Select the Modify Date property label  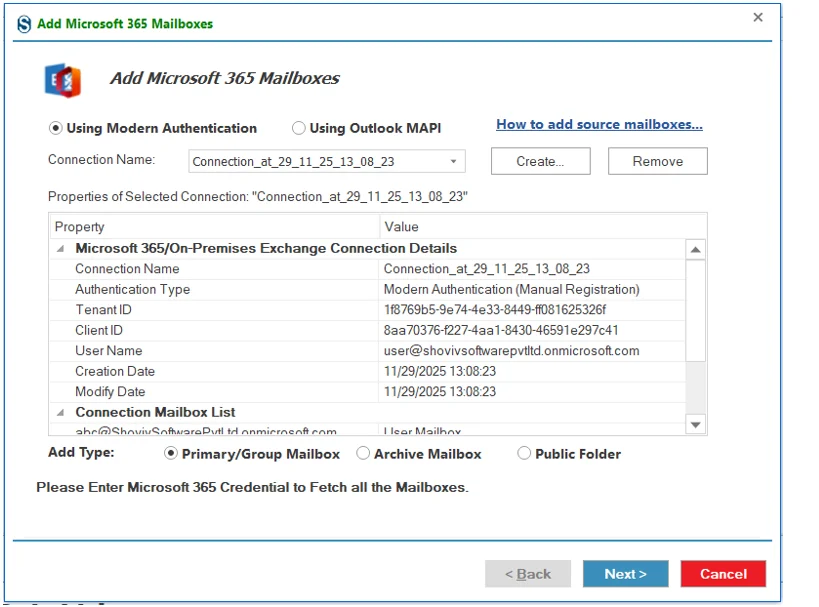110,392
